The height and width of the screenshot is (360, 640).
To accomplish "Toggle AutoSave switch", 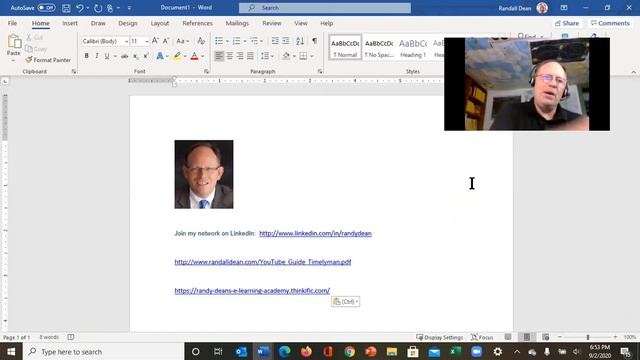I will 46,8.
